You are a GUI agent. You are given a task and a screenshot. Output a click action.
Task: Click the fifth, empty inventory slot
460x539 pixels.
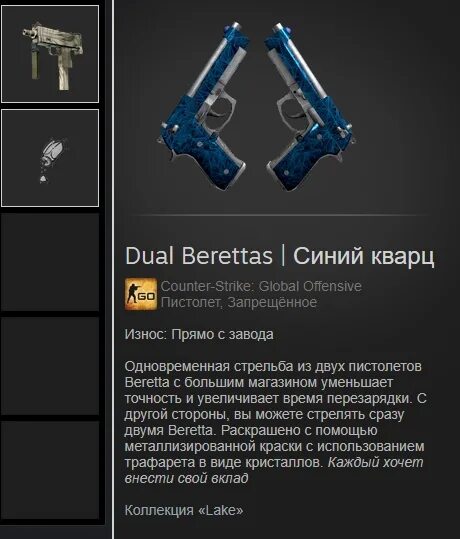pyautogui.click(x=50, y=470)
